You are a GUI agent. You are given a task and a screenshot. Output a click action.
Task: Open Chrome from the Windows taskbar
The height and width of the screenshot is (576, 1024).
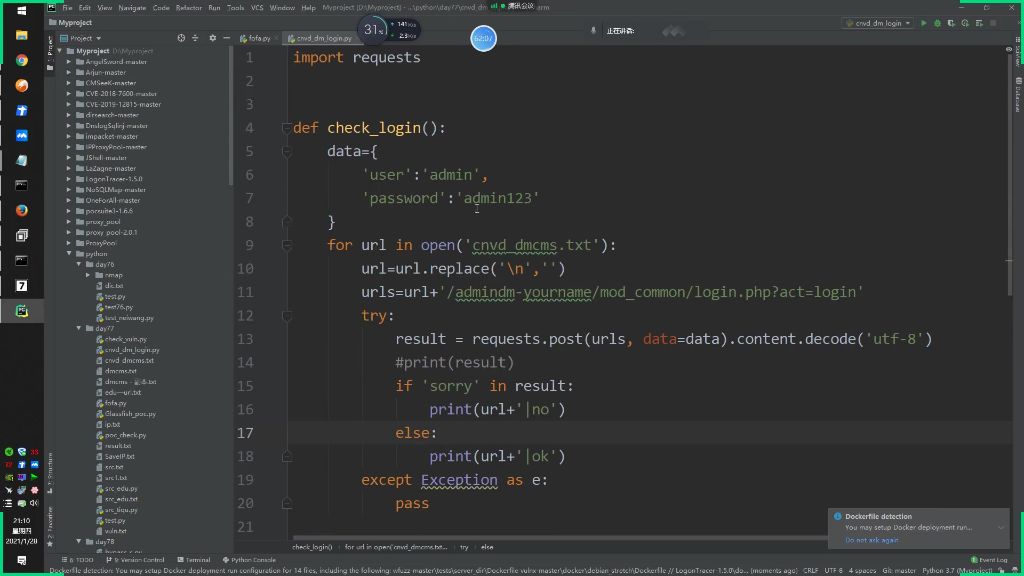(x=22, y=60)
